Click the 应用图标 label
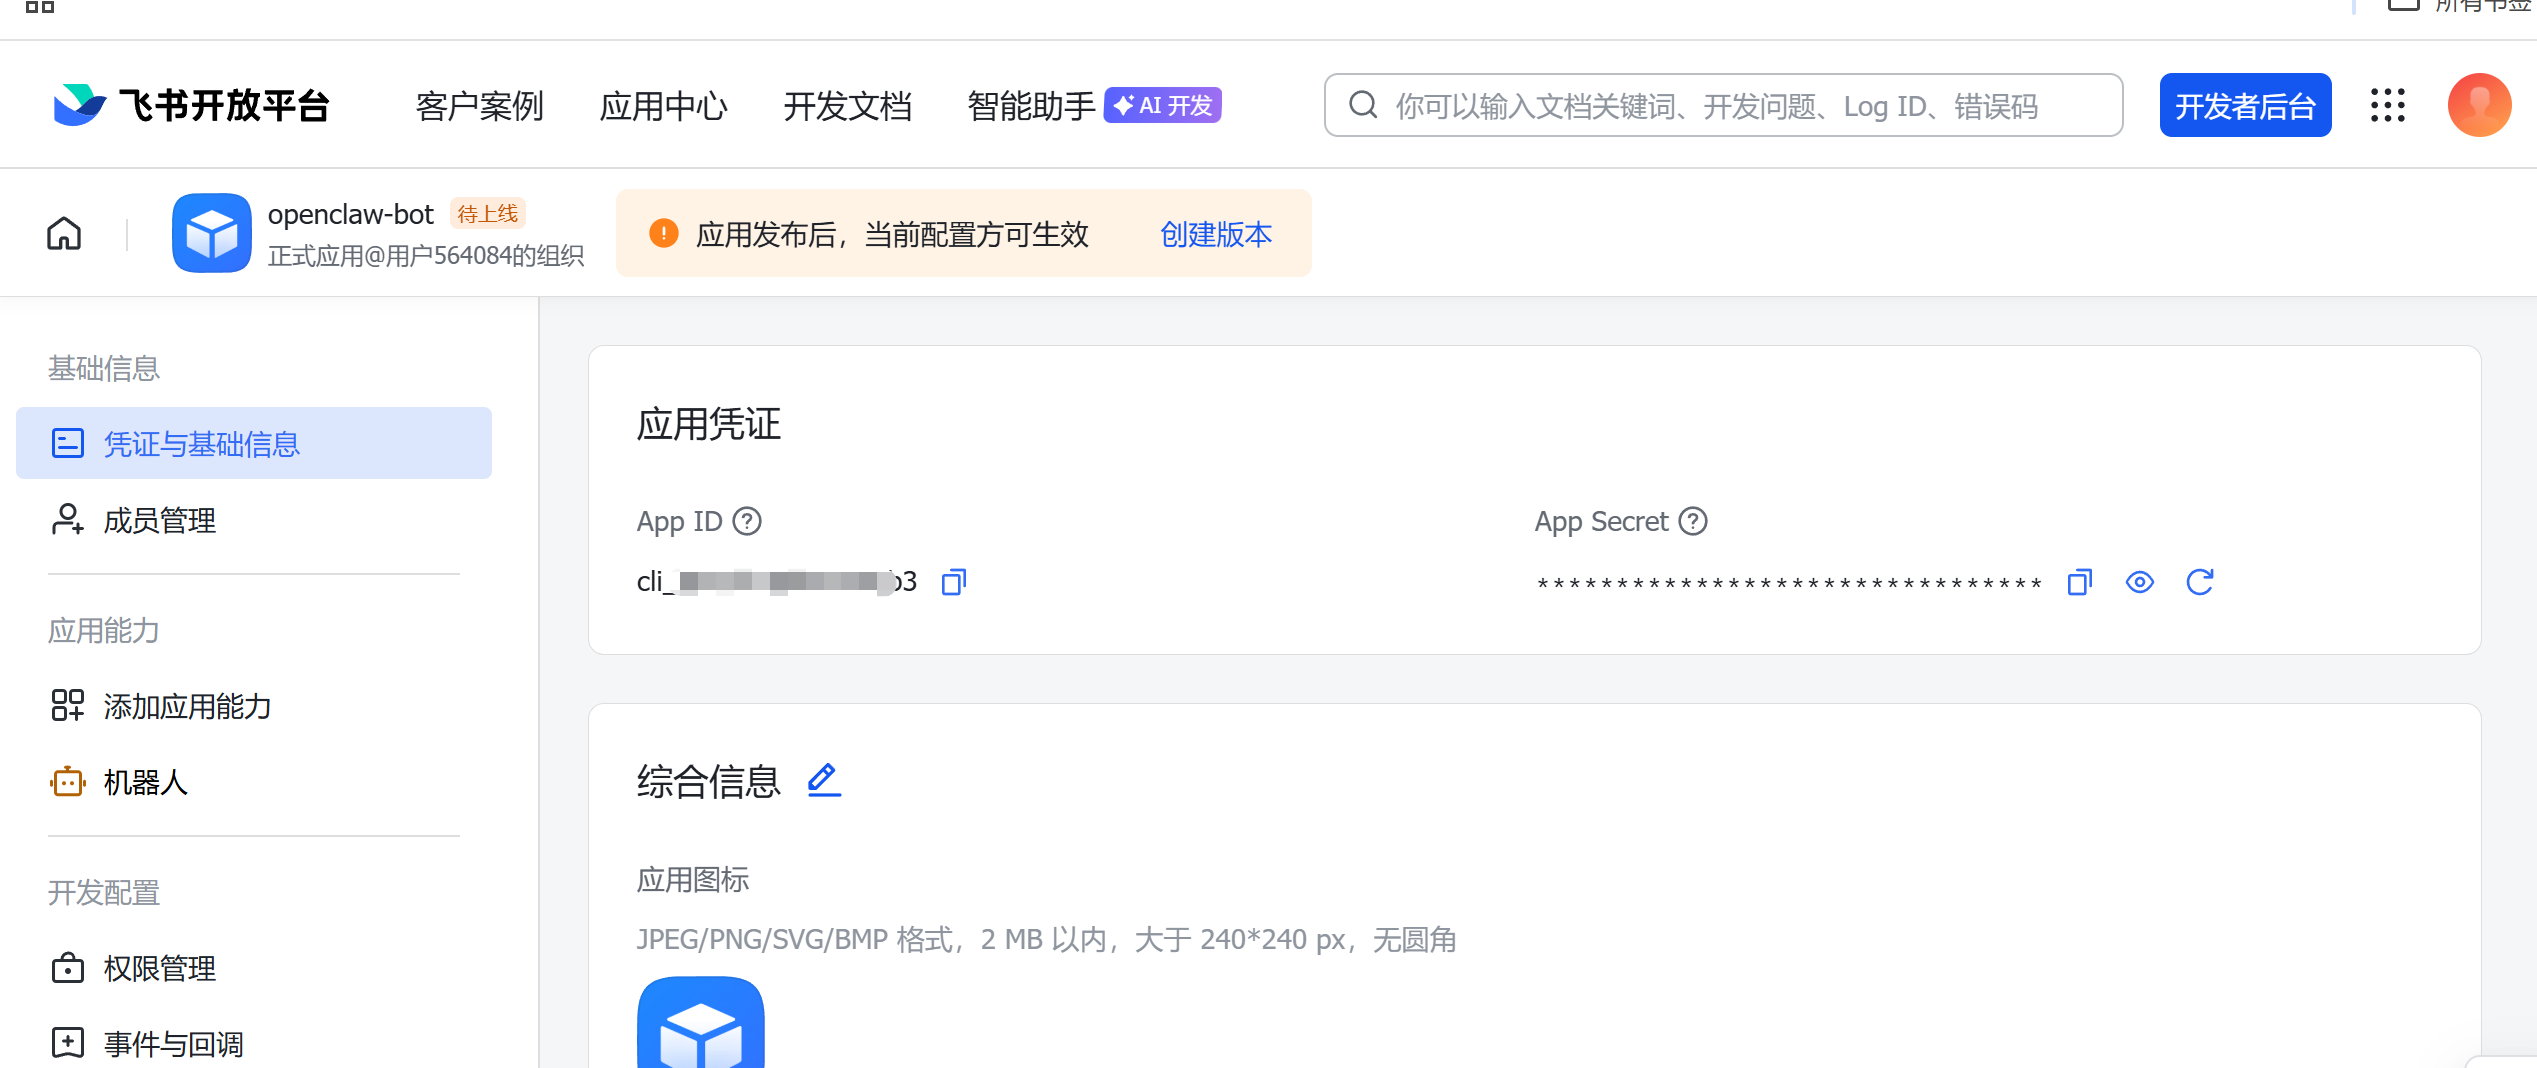Image resolution: width=2537 pixels, height=1068 pixels. point(693,880)
